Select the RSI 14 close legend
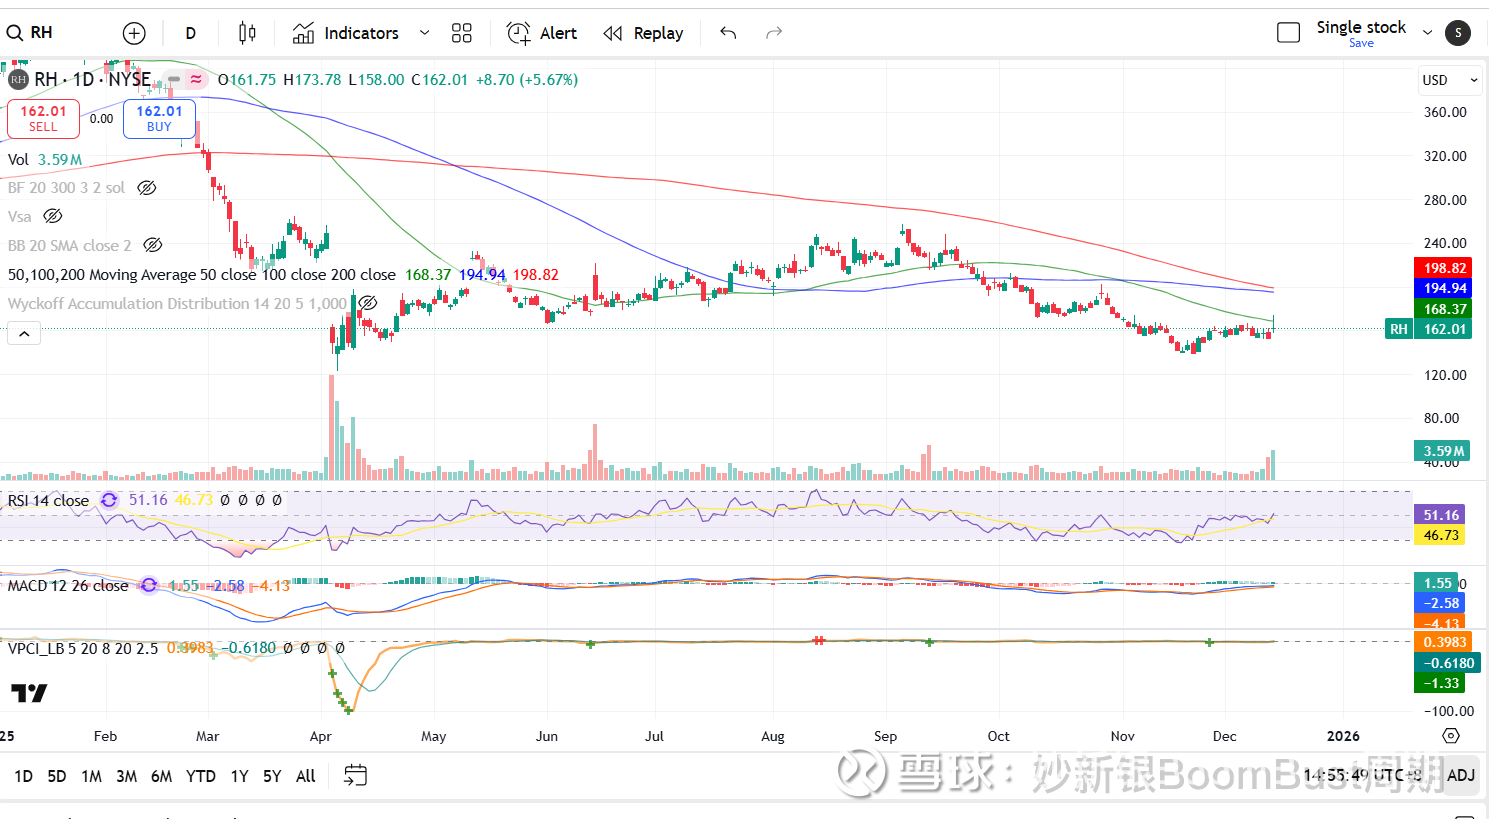The height and width of the screenshot is (819, 1489). (x=48, y=500)
